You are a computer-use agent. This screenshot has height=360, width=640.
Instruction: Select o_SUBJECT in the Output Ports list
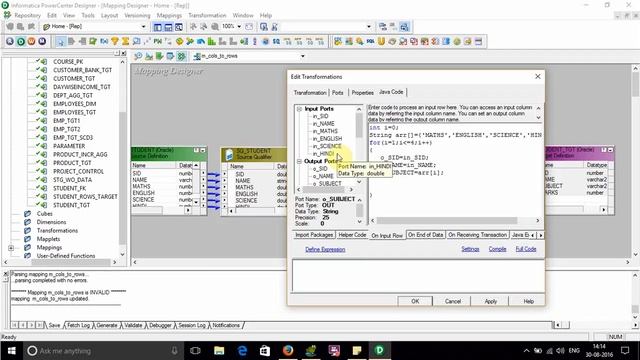tap(327, 184)
